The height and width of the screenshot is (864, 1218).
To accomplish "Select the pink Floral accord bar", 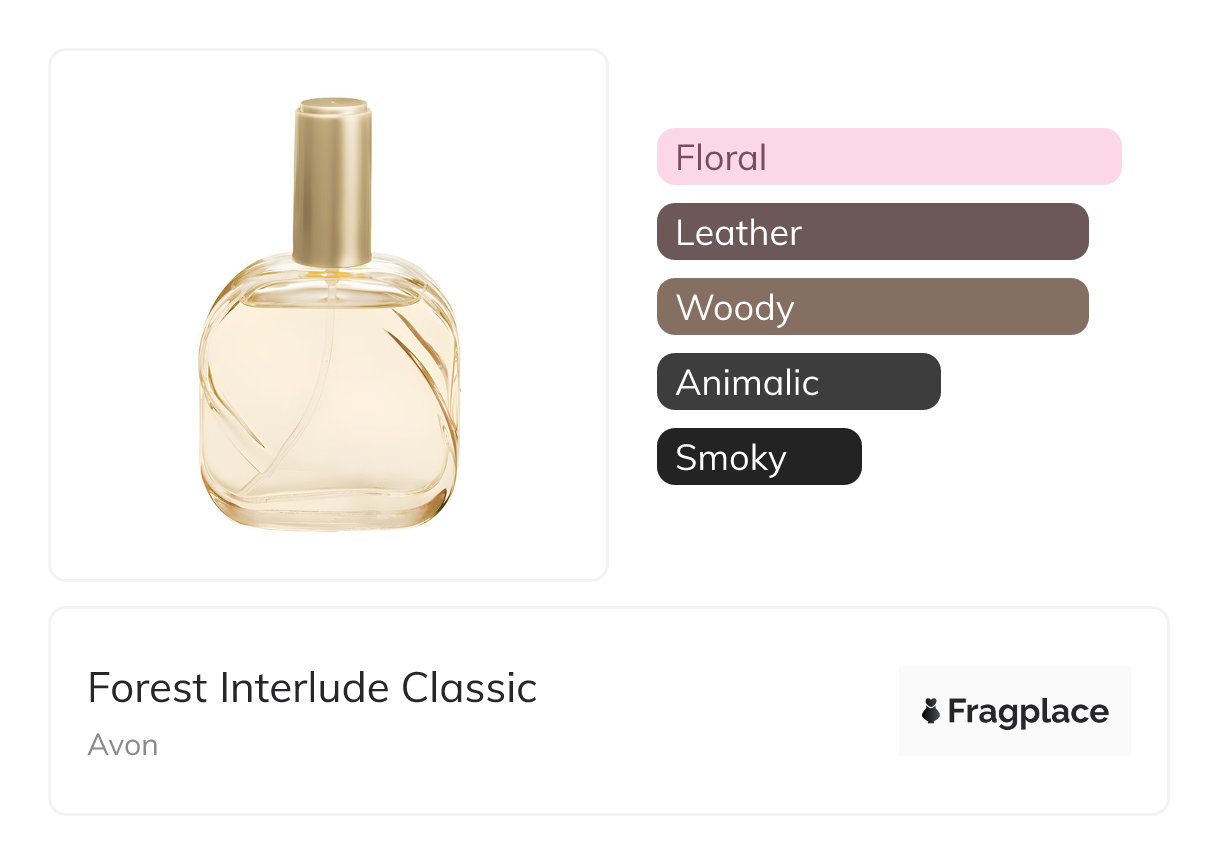I will (x=888, y=157).
